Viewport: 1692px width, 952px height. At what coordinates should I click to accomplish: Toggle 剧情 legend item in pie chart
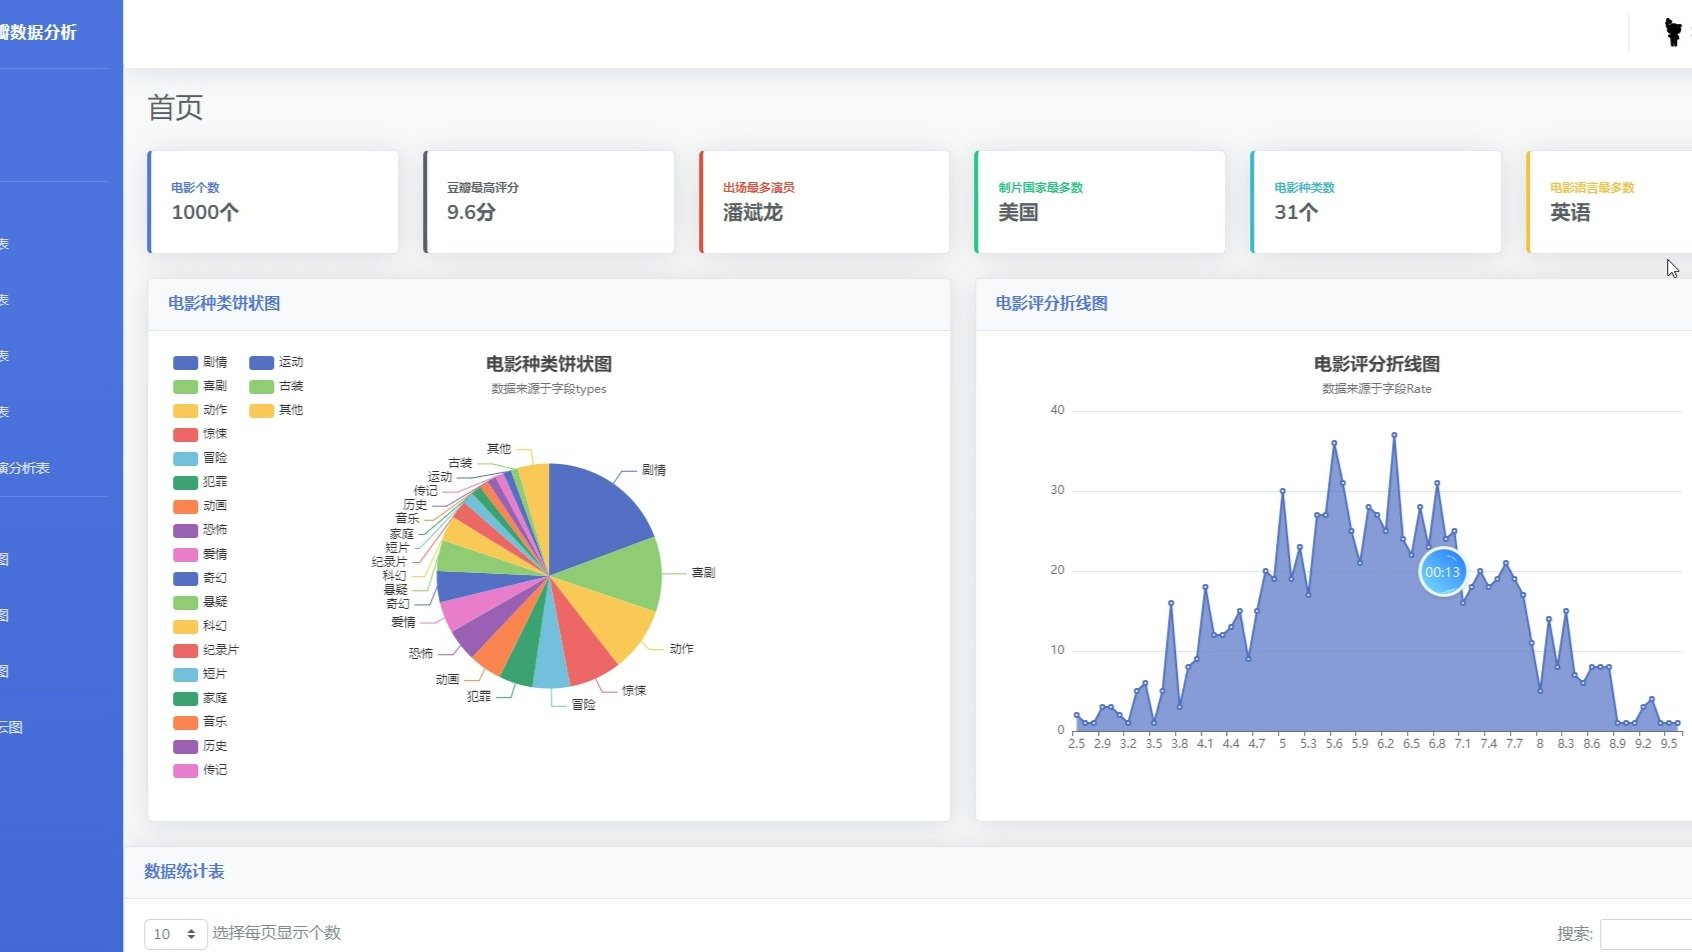[x=200, y=362]
